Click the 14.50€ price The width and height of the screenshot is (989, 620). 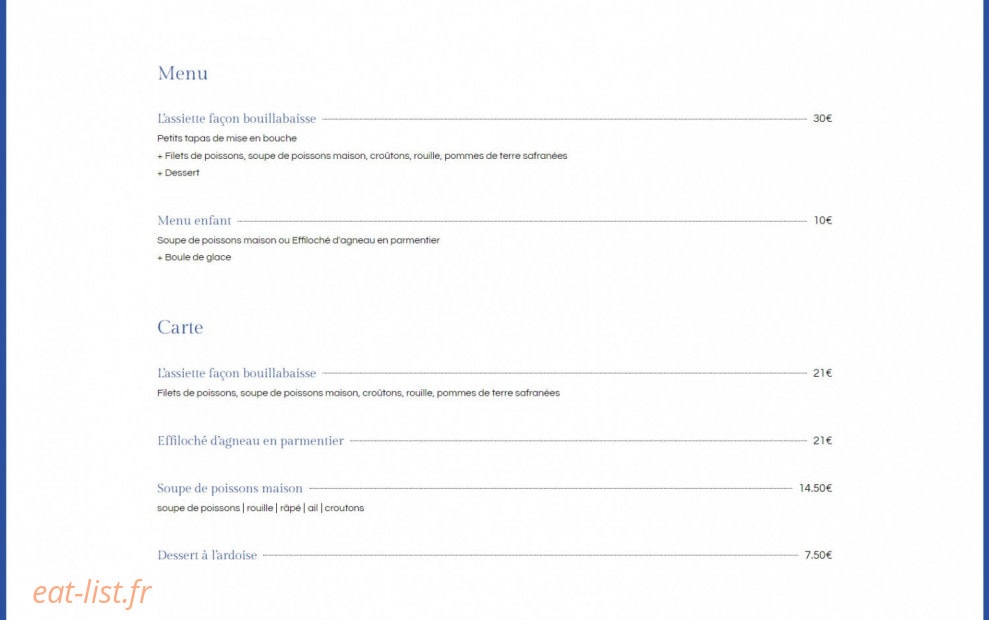click(x=815, y=488)
